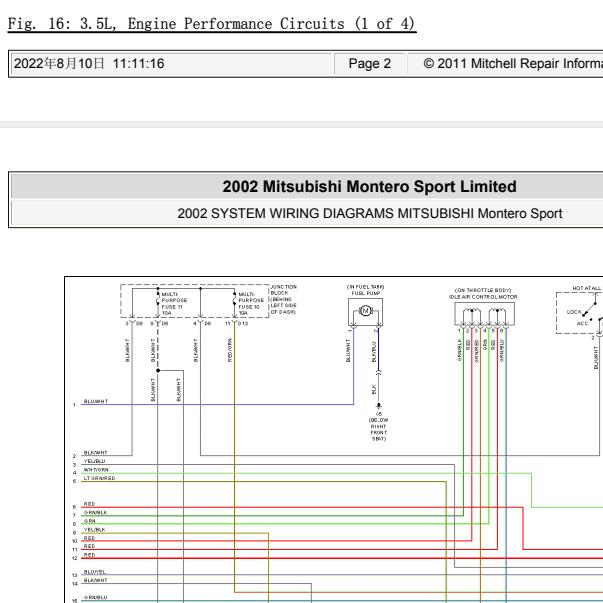The width and height of the screenshot is (603, 603).
Task: Click the "RED" label on row 10
Action: [x=89, y=538]
